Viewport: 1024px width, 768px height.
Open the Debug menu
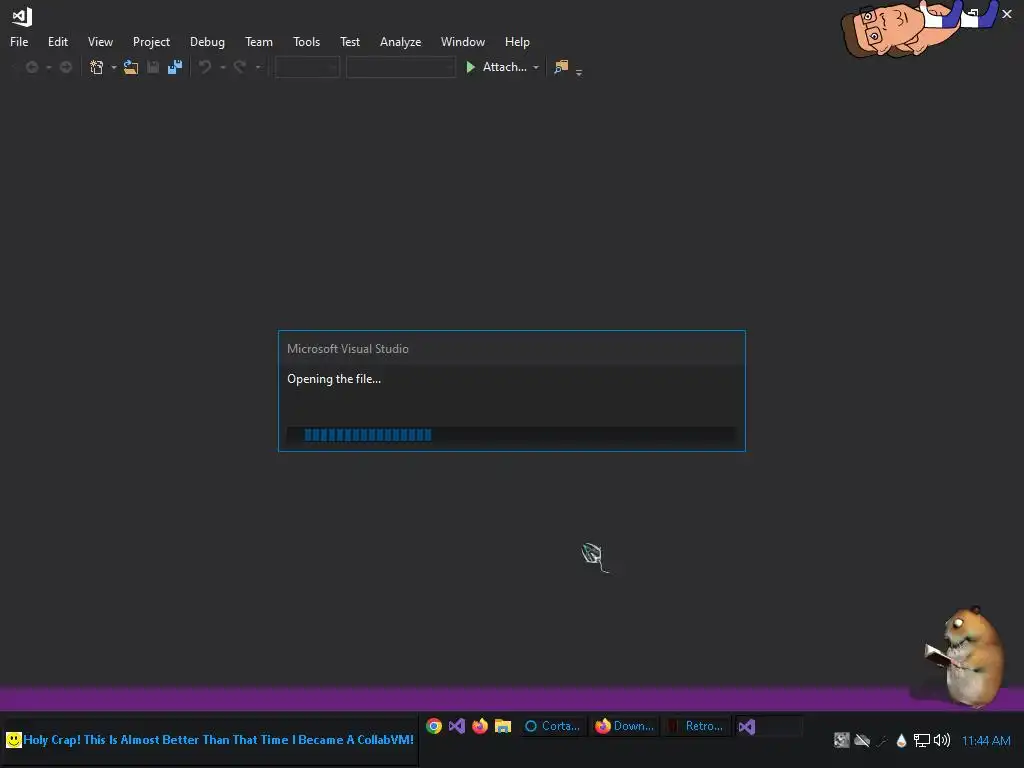click(207, 42)
